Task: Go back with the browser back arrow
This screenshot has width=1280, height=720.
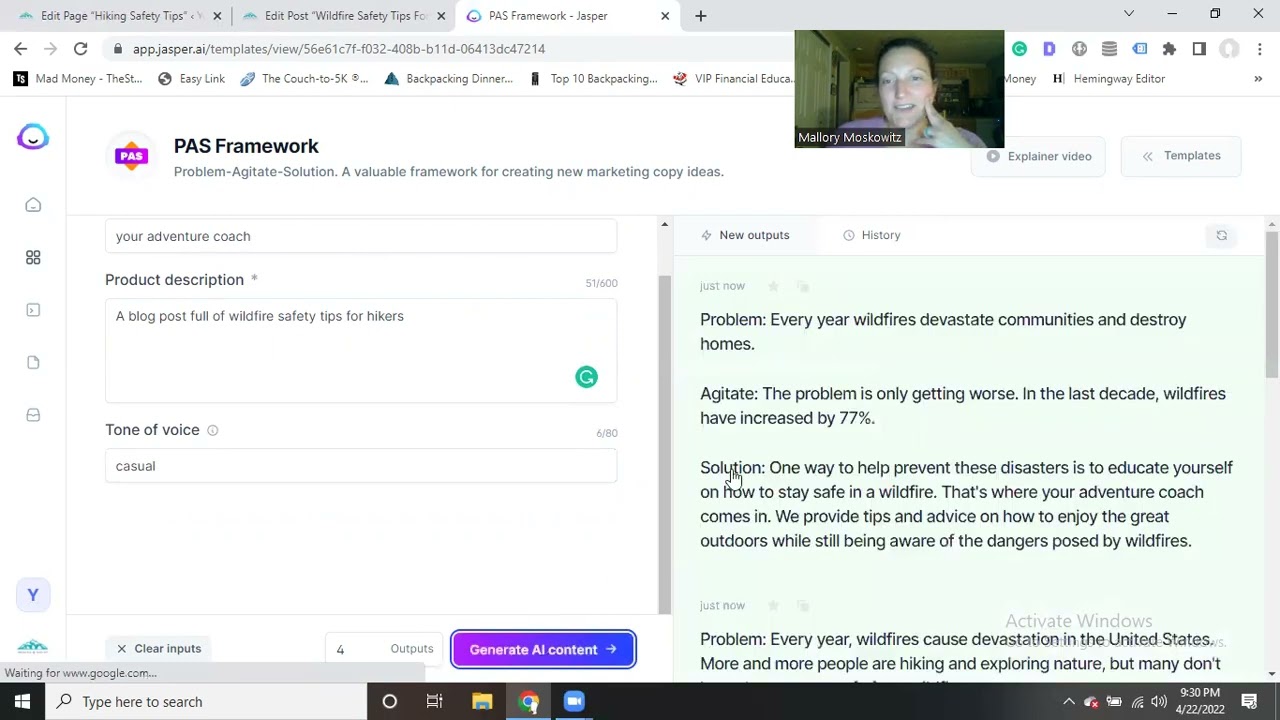Action: 21,48
